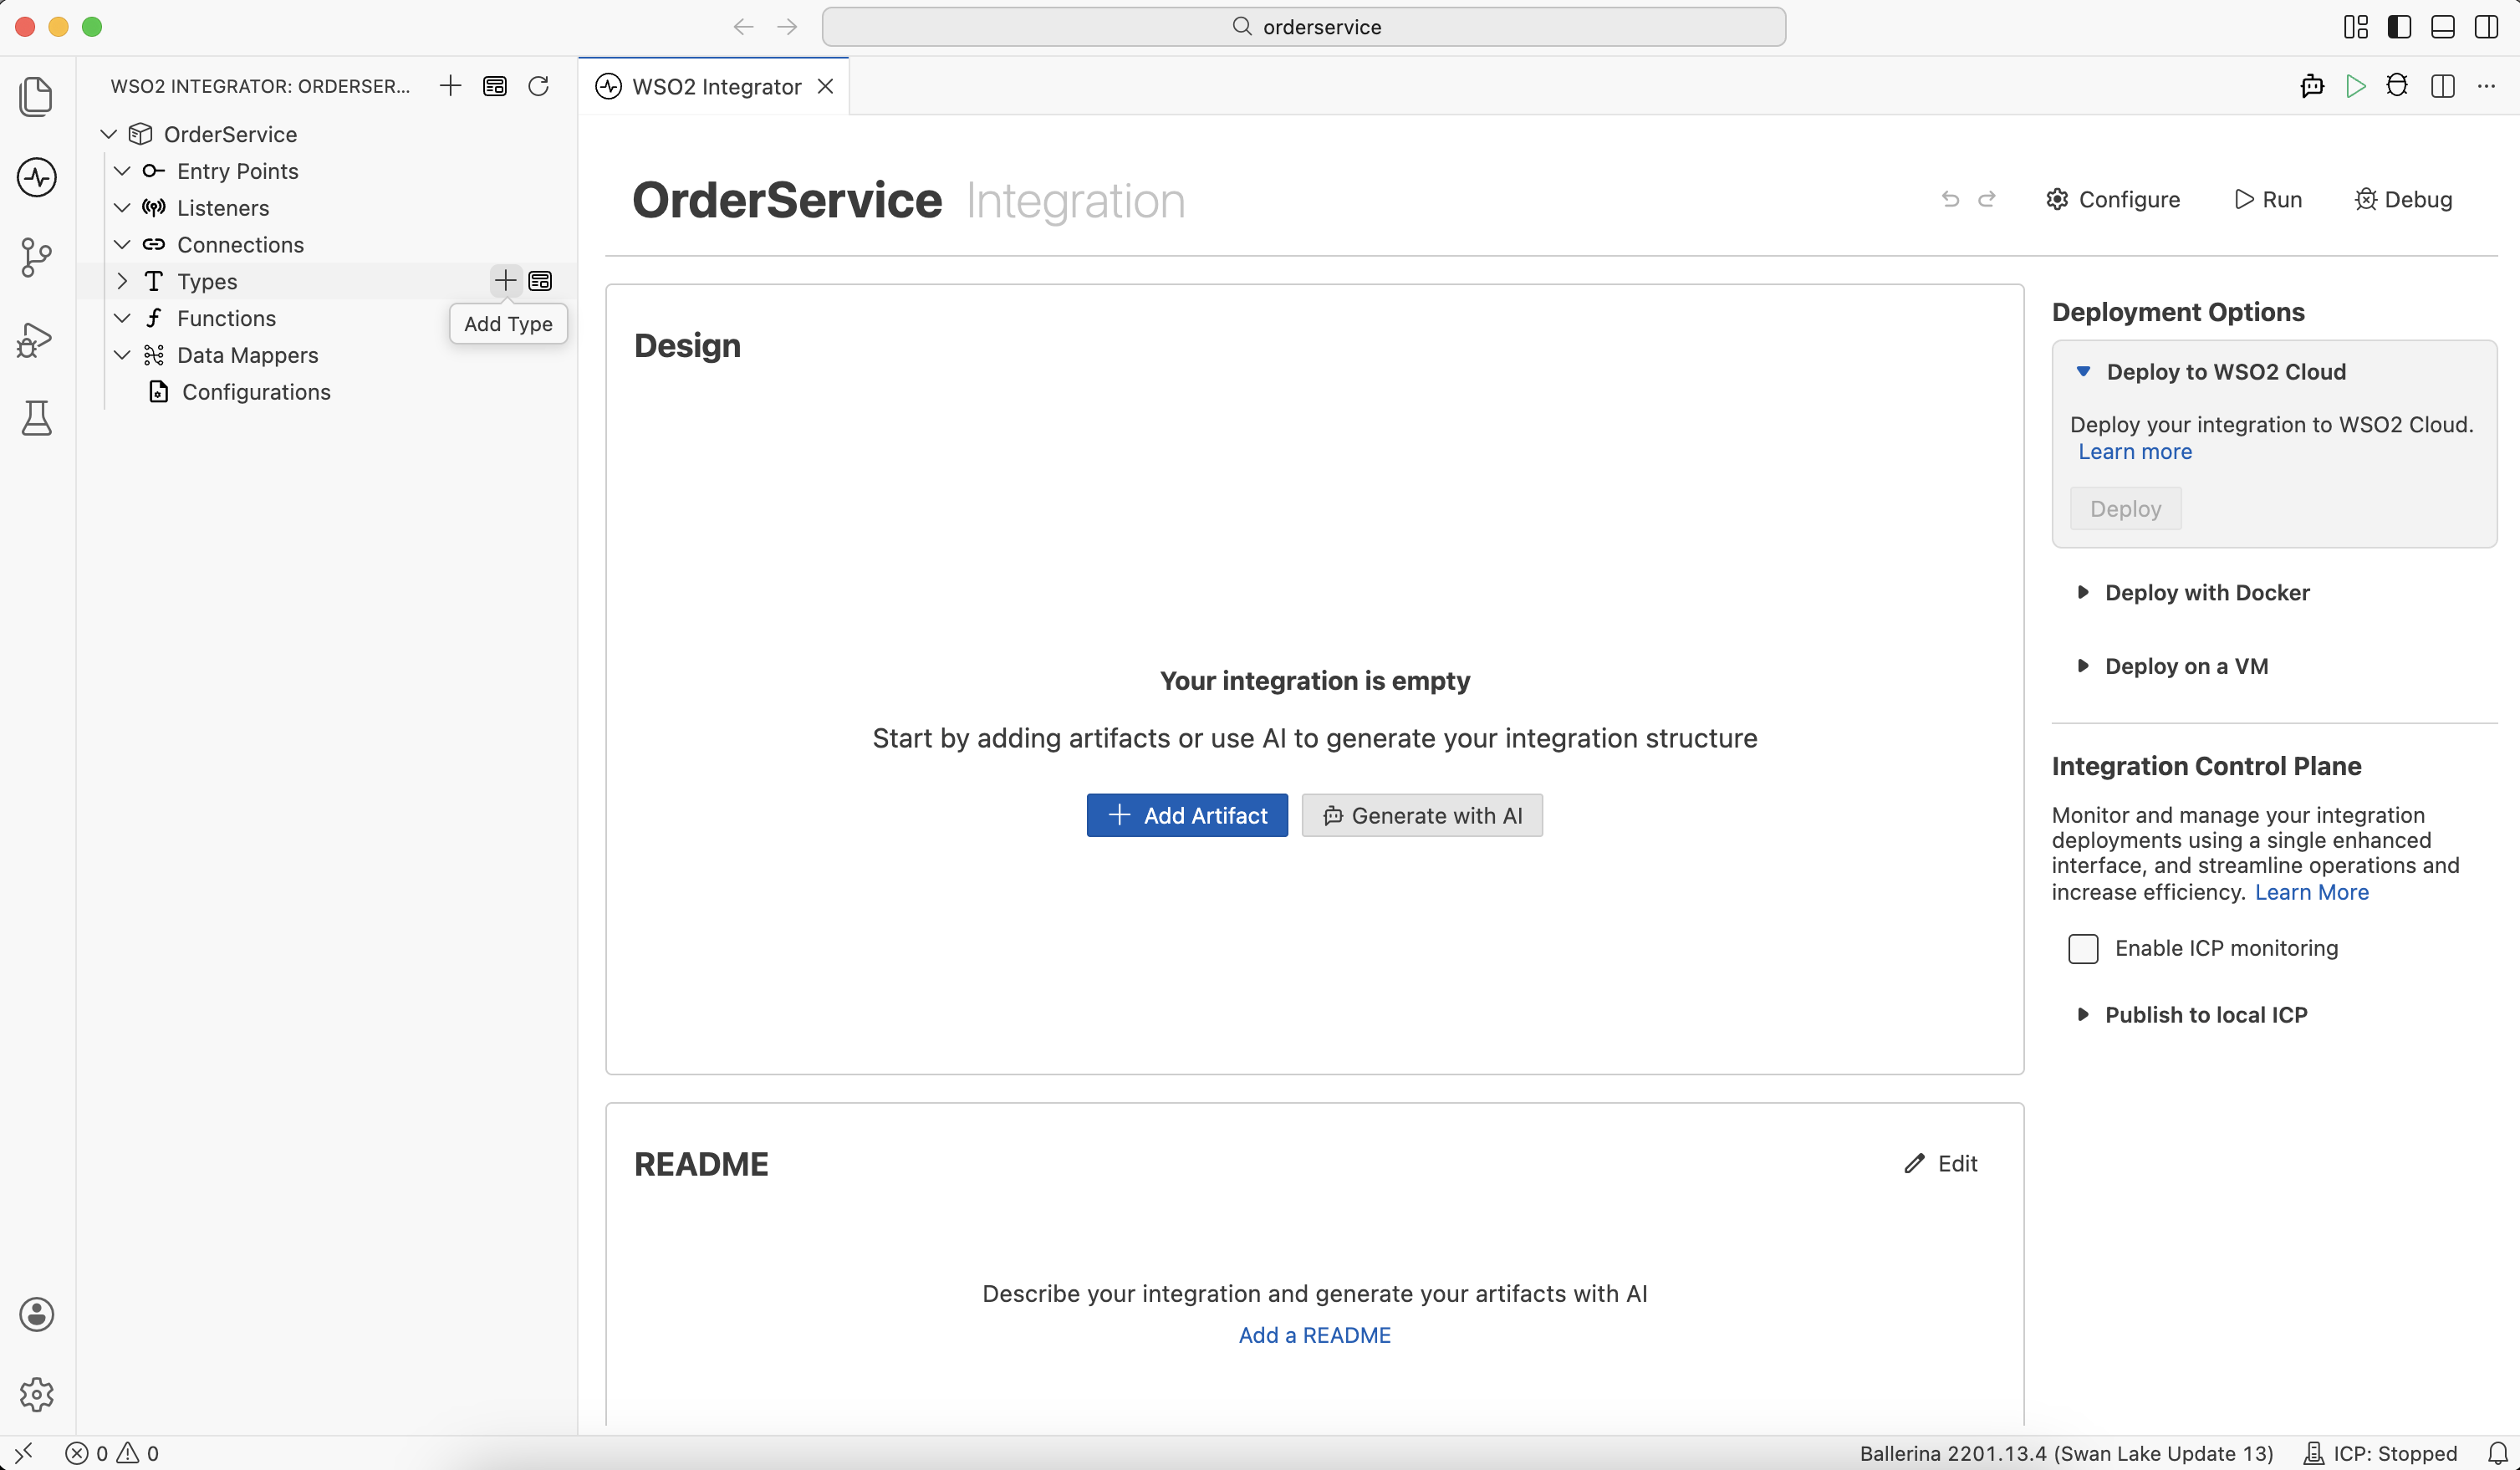2520x1470 pixels.
Task: Collapse the Listeners node
Action: click(122, 208)
